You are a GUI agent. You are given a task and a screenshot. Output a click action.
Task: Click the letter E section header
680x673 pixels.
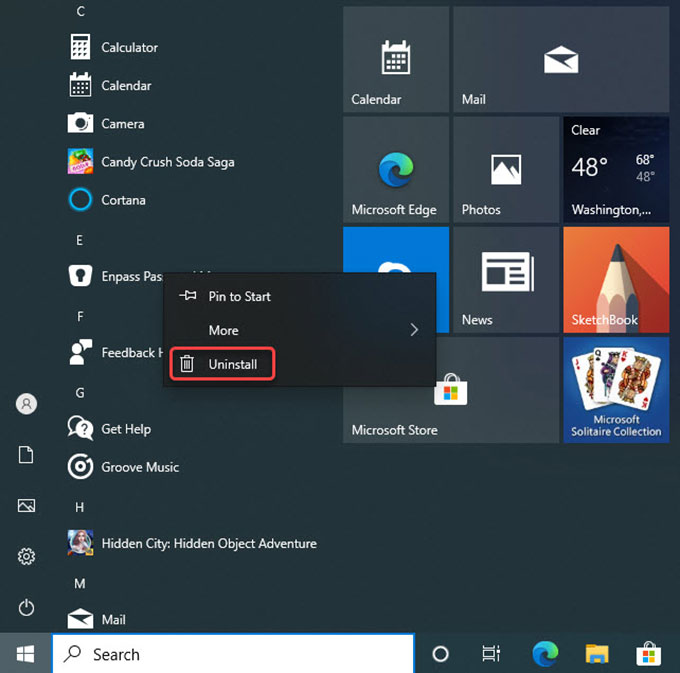click(80, 240)
